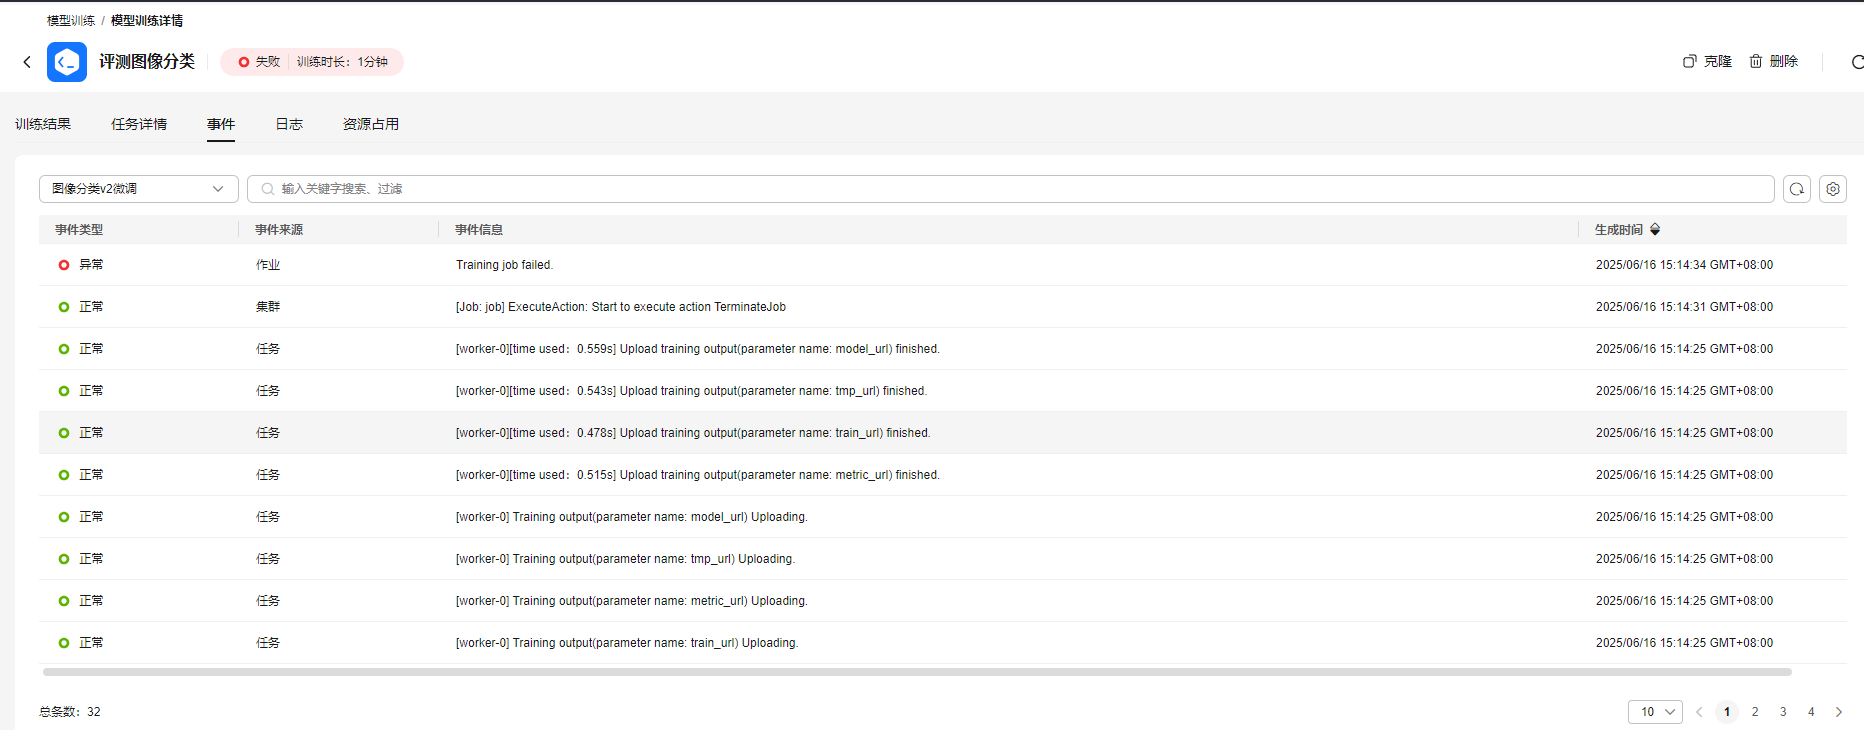Open the table column settings gear
This screenshot has width=1864, height=730.
click(1833, 189)
